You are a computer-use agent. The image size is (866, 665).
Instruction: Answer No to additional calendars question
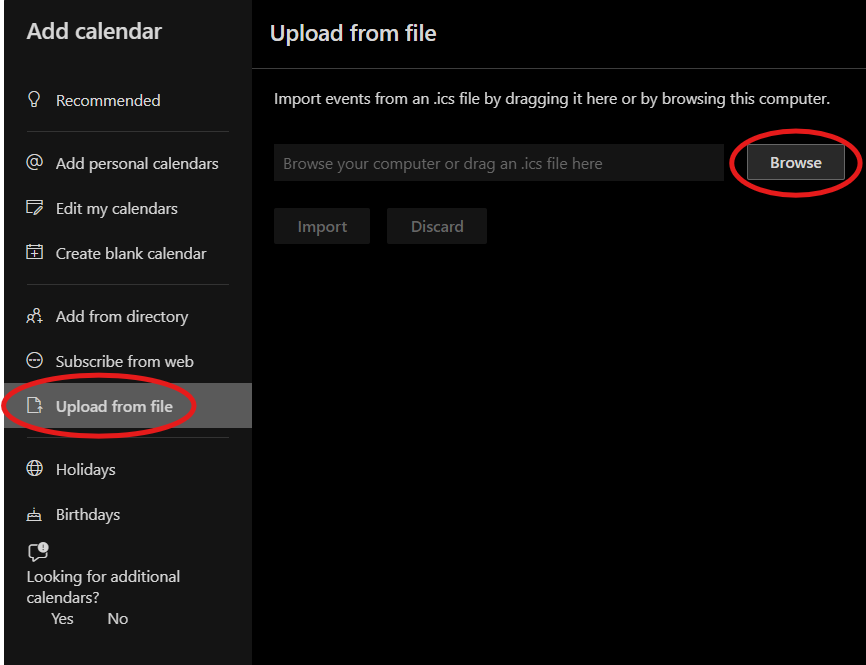(118, 618)
